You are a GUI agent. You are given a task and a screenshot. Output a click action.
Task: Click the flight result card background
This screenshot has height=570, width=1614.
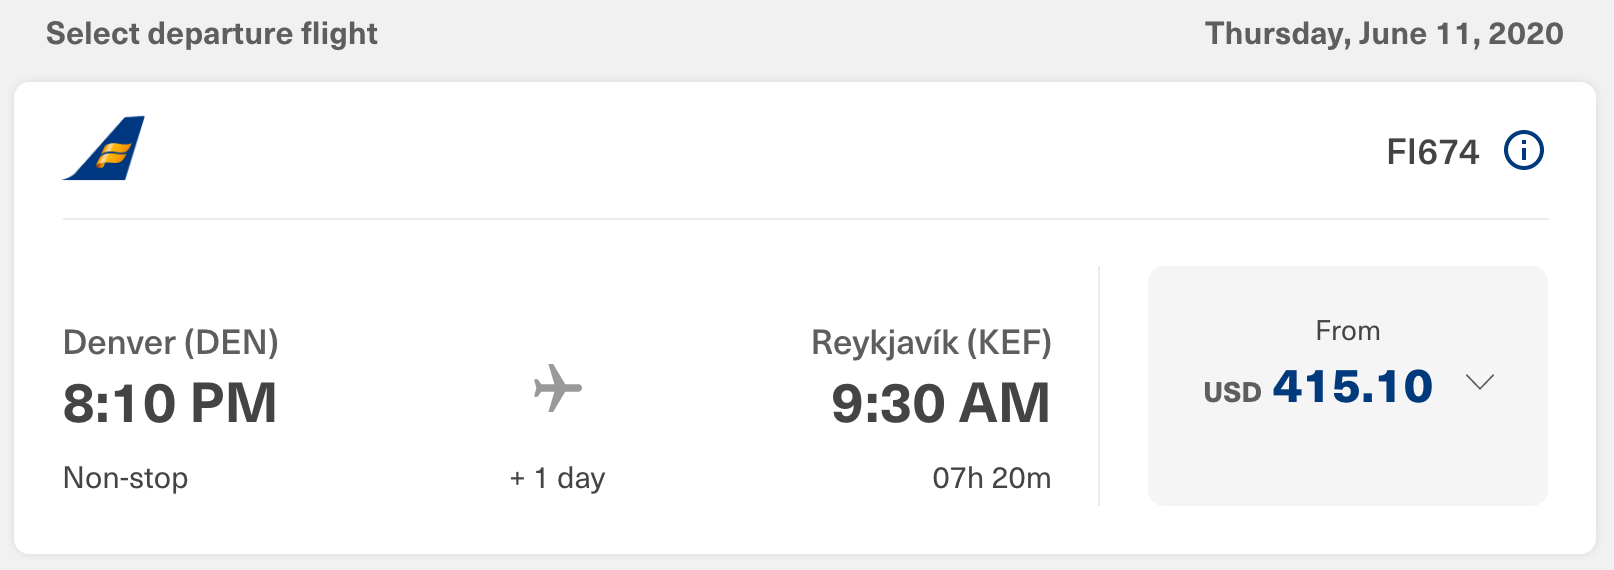coord(805,318)
